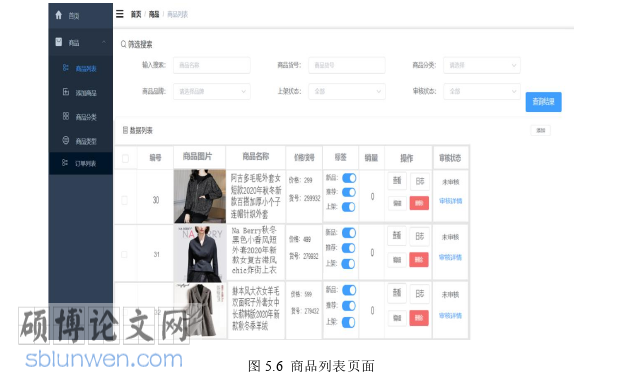Toggle 上架 switch for product 31

pos(348,264)
